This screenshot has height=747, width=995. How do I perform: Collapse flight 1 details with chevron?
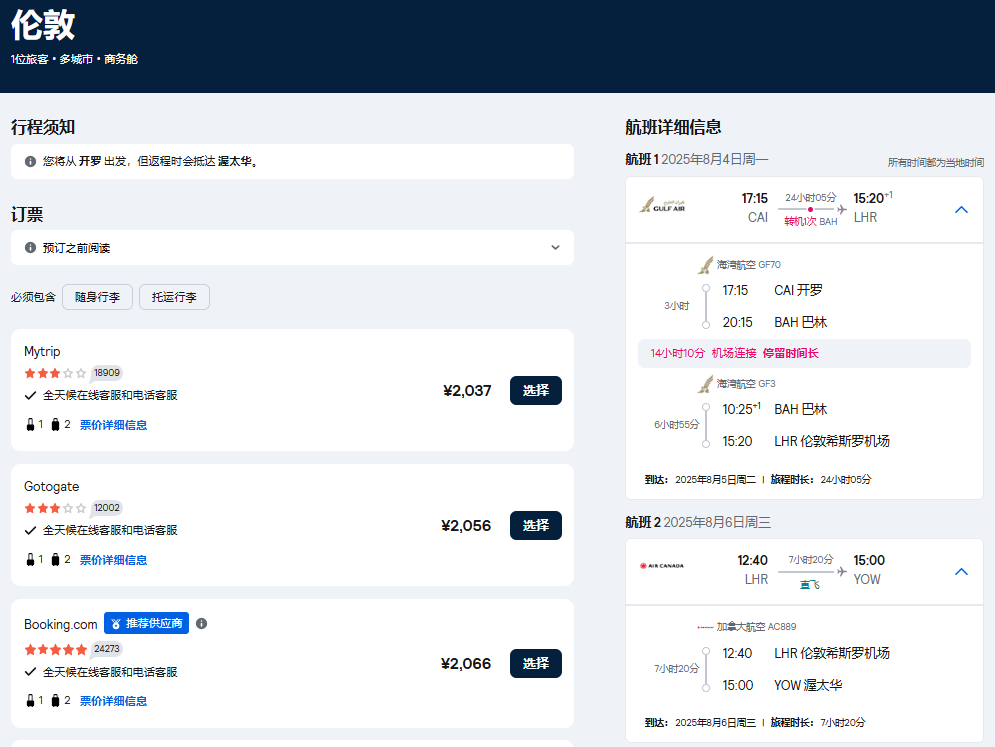point(961,209)
